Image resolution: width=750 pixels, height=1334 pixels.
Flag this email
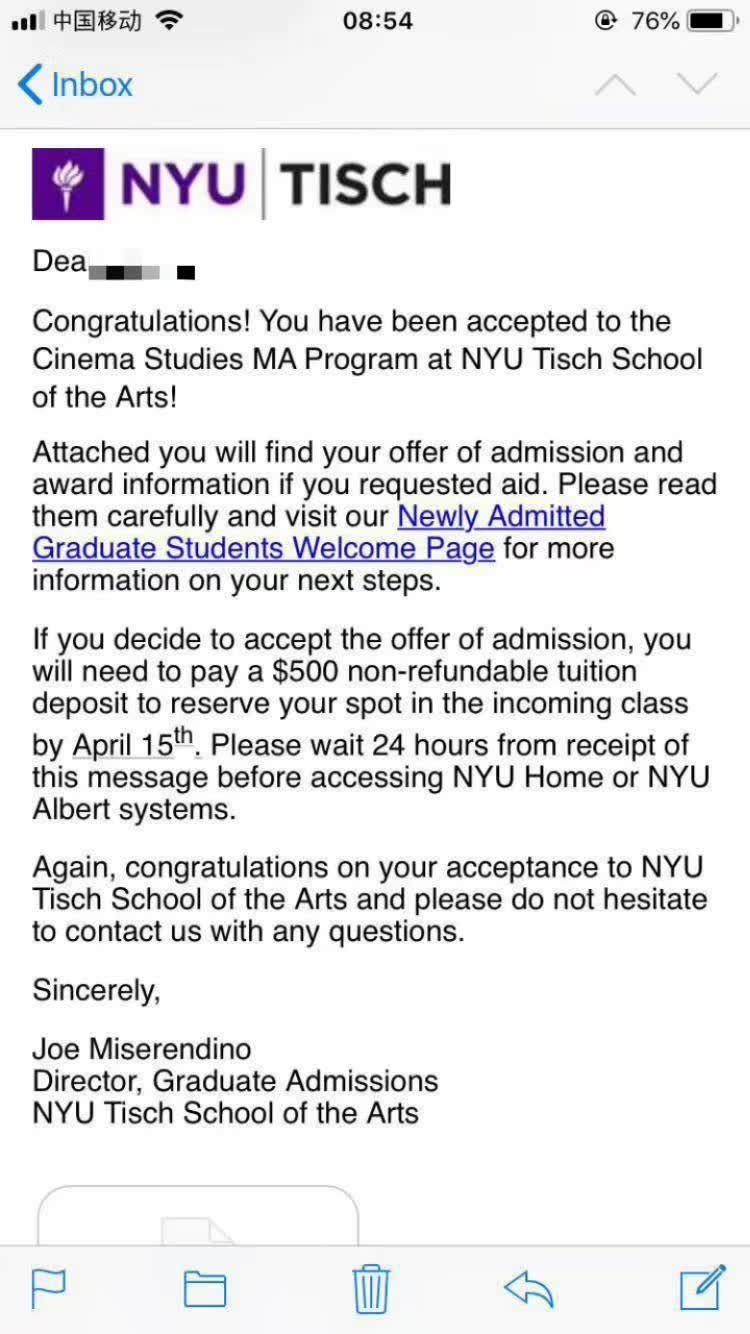pyautogui.click(x=48, y=1288)
